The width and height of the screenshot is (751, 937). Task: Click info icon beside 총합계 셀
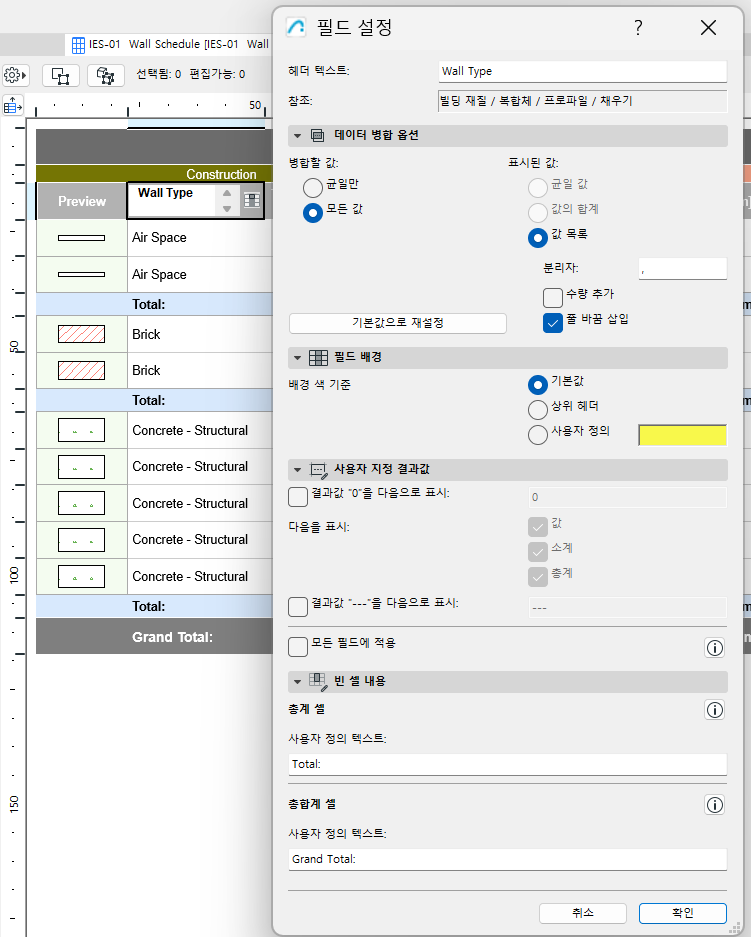[x=715, y=805]
